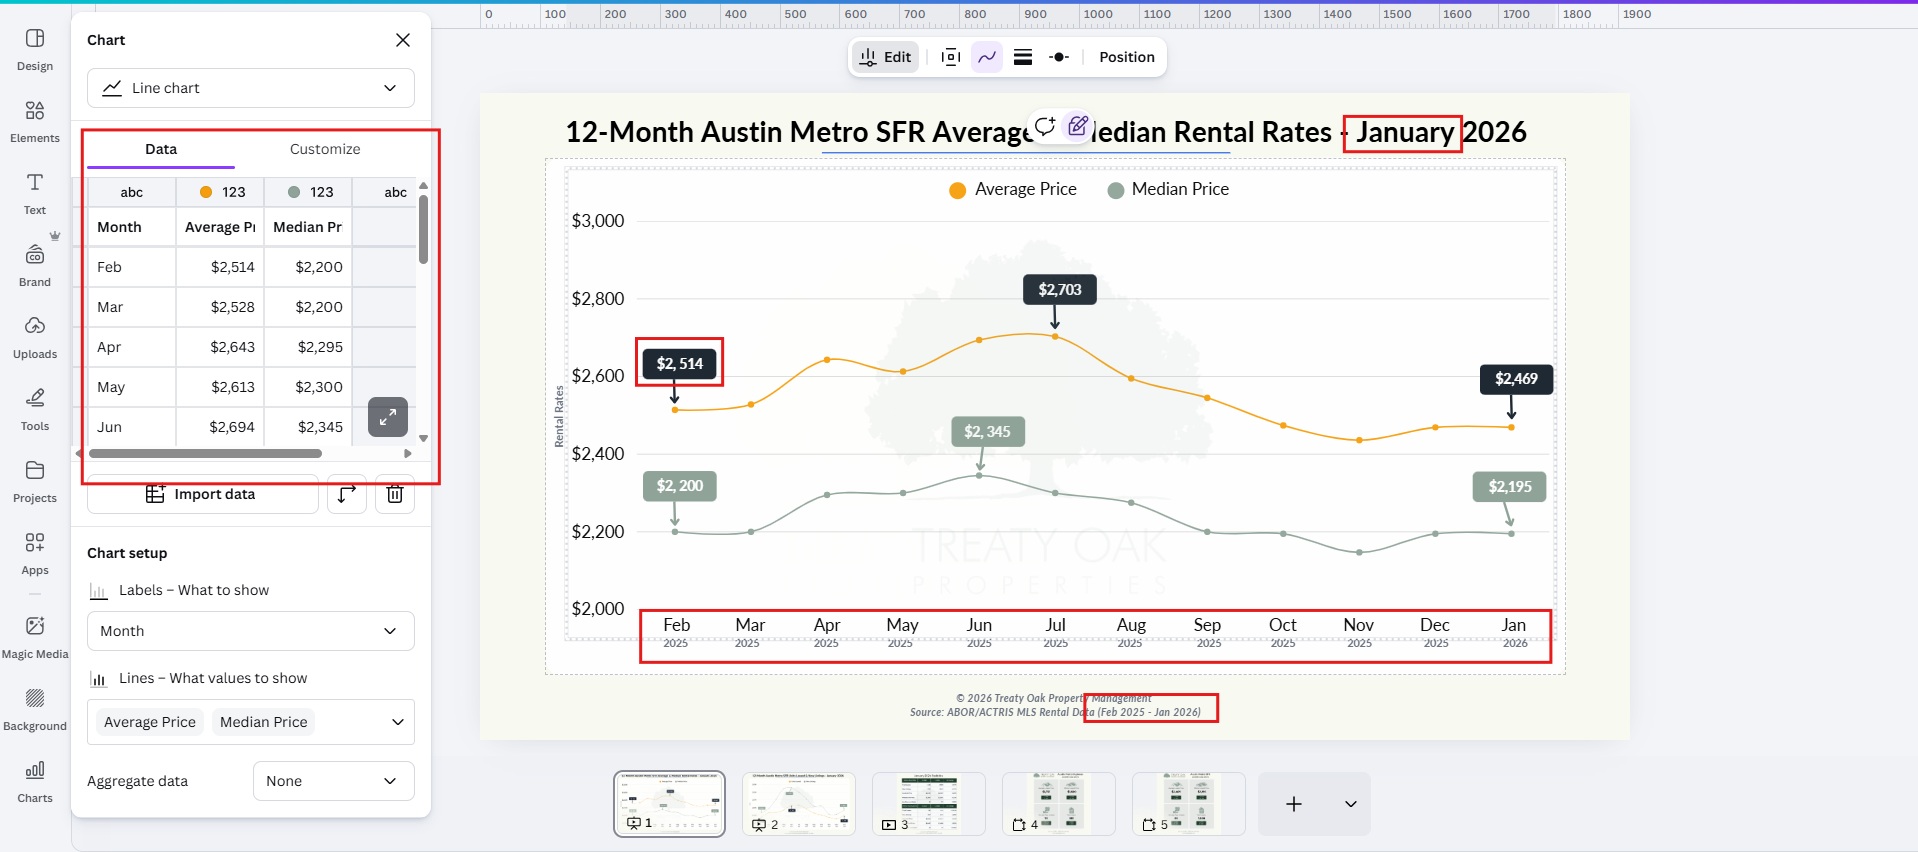Click the Edit chart button in toolbar
Viewport: 1918px width, 852px height.
click(886, 57)
